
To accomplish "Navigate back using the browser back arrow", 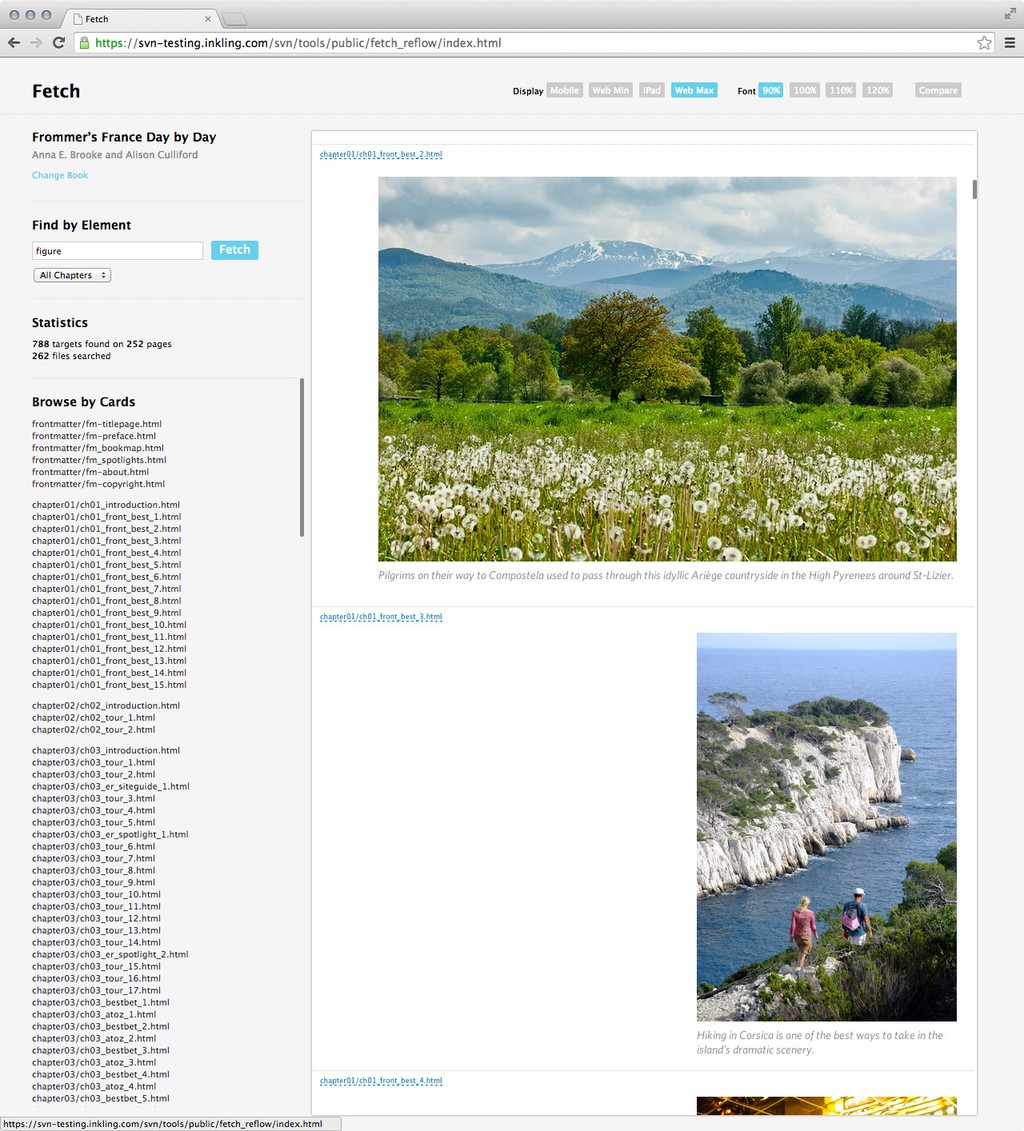I will click(x=13, y=42).
